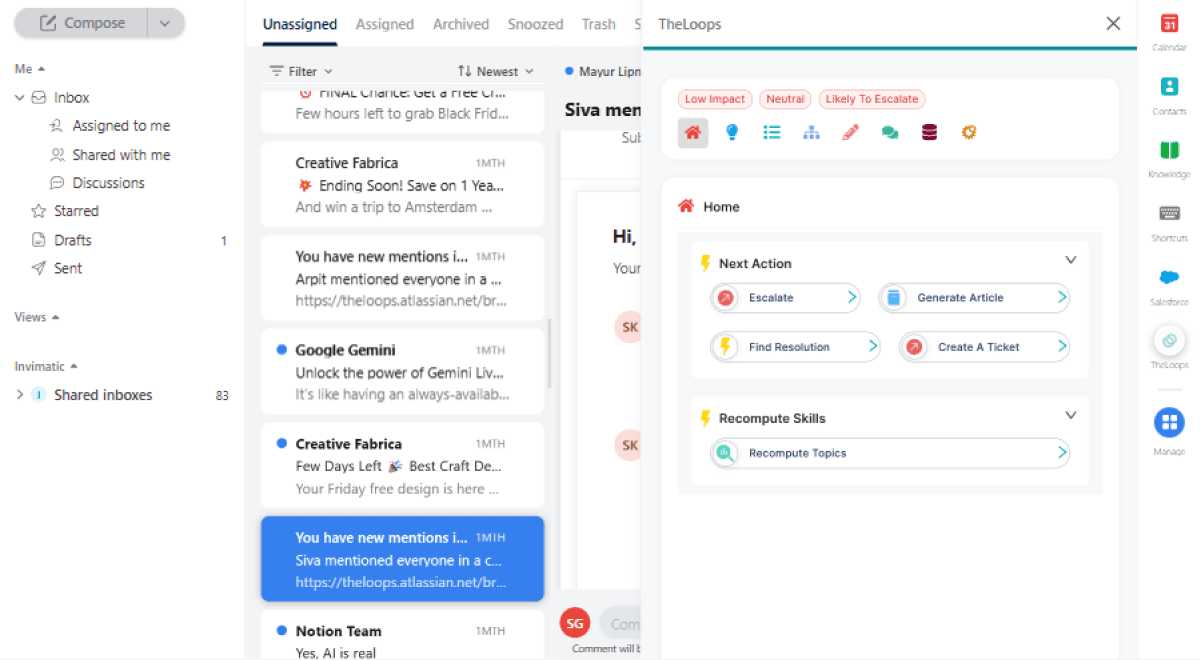
Task: Select 'Siva mentioned everyone' email
Action: coord(402,559)
